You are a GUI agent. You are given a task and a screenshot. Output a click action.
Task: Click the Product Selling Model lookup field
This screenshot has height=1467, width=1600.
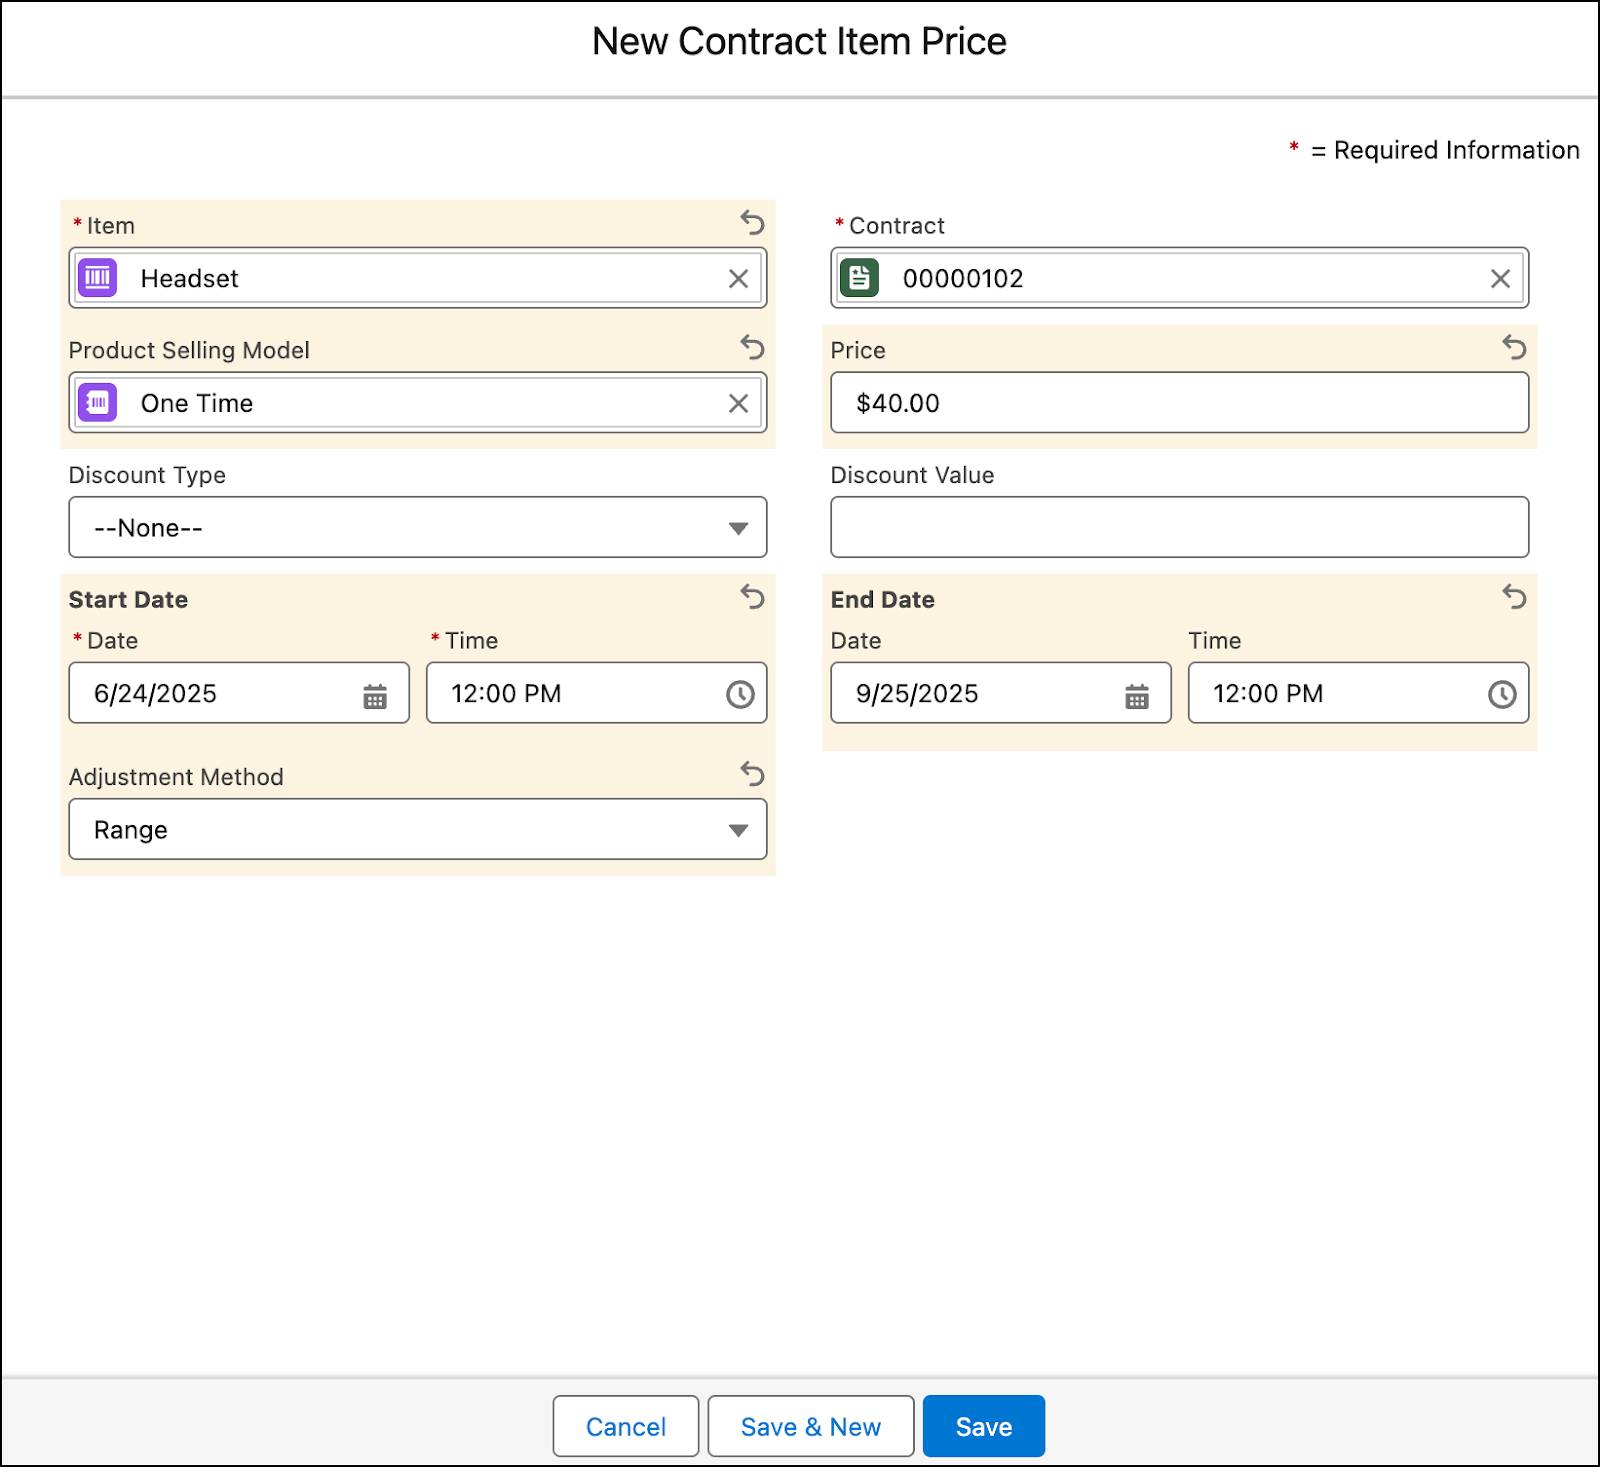(418, 403)
